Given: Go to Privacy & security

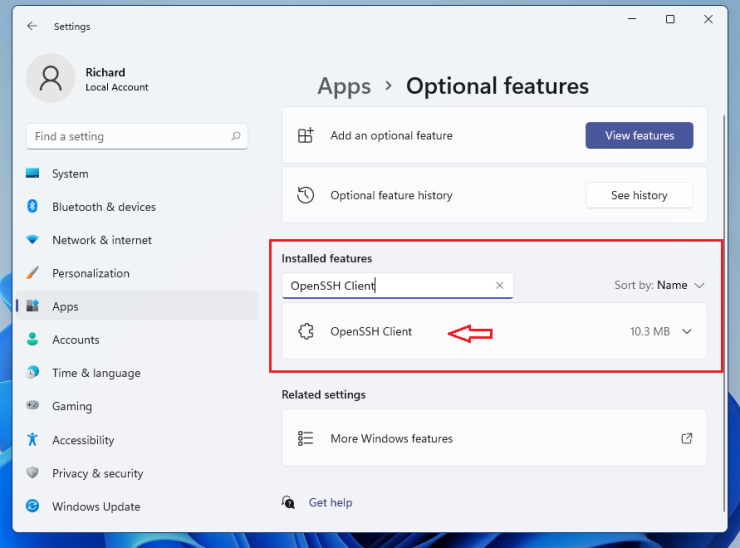Looking at the screenshot, I should (x=97, y=474).
